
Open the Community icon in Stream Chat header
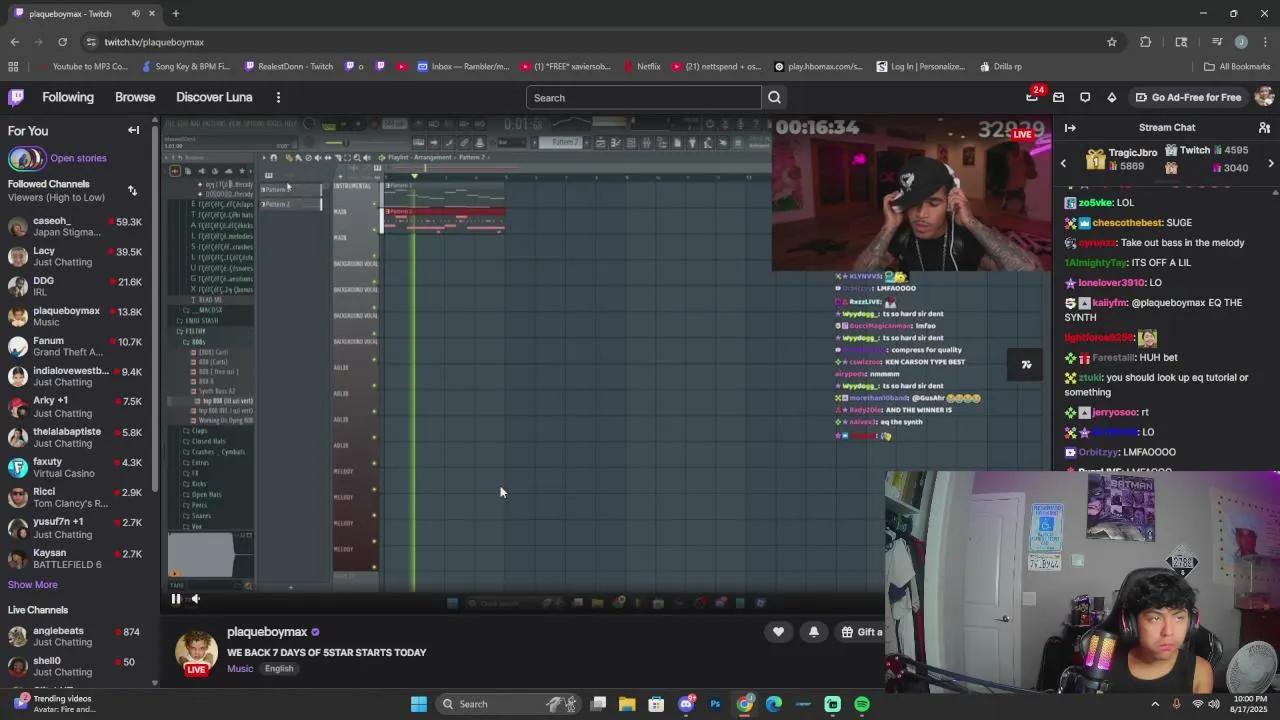(1264, 128)
